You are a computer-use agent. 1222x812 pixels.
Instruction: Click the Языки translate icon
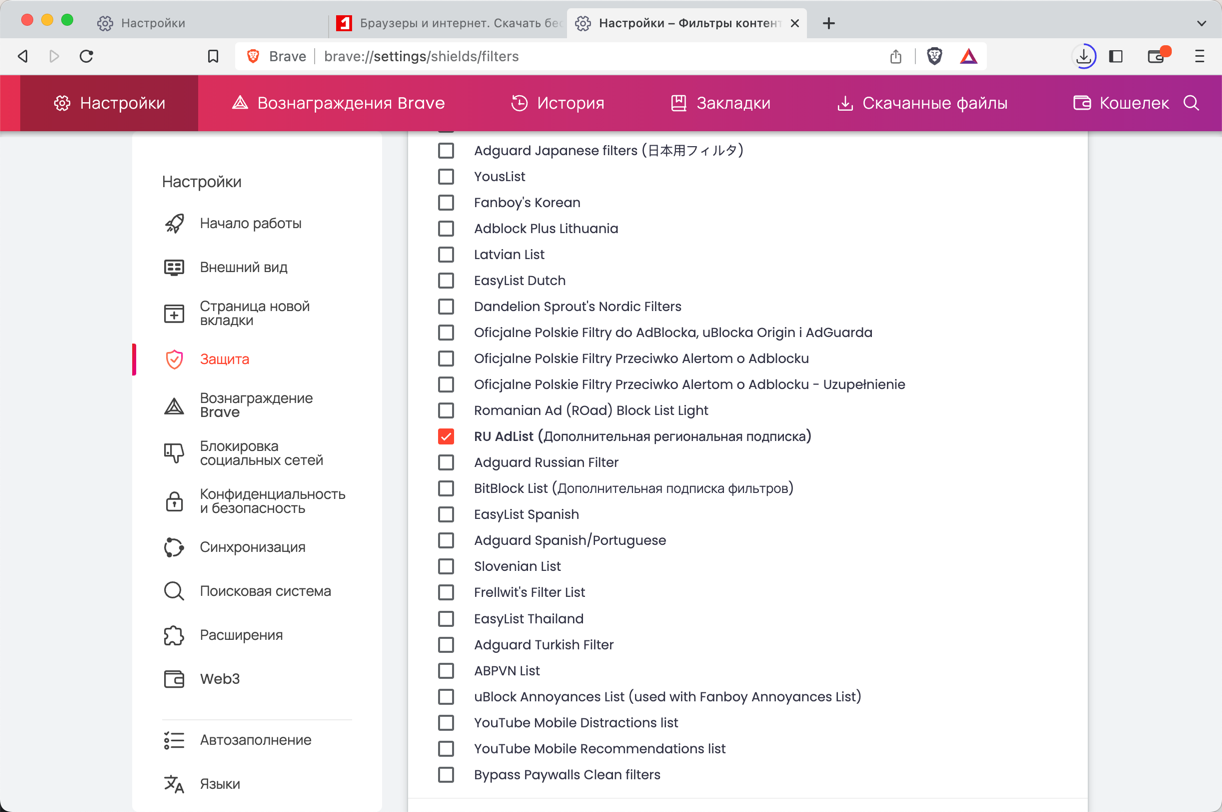pyautogui.click(x=174, y=784)
